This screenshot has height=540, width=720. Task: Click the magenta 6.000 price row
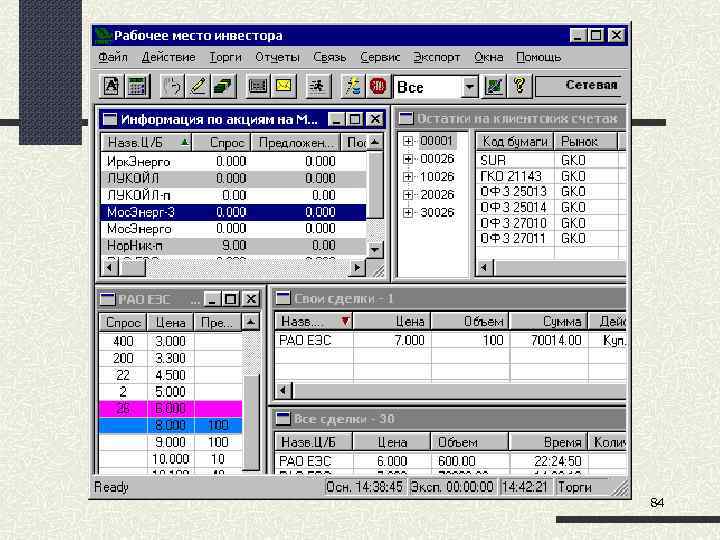coord(170,408)
